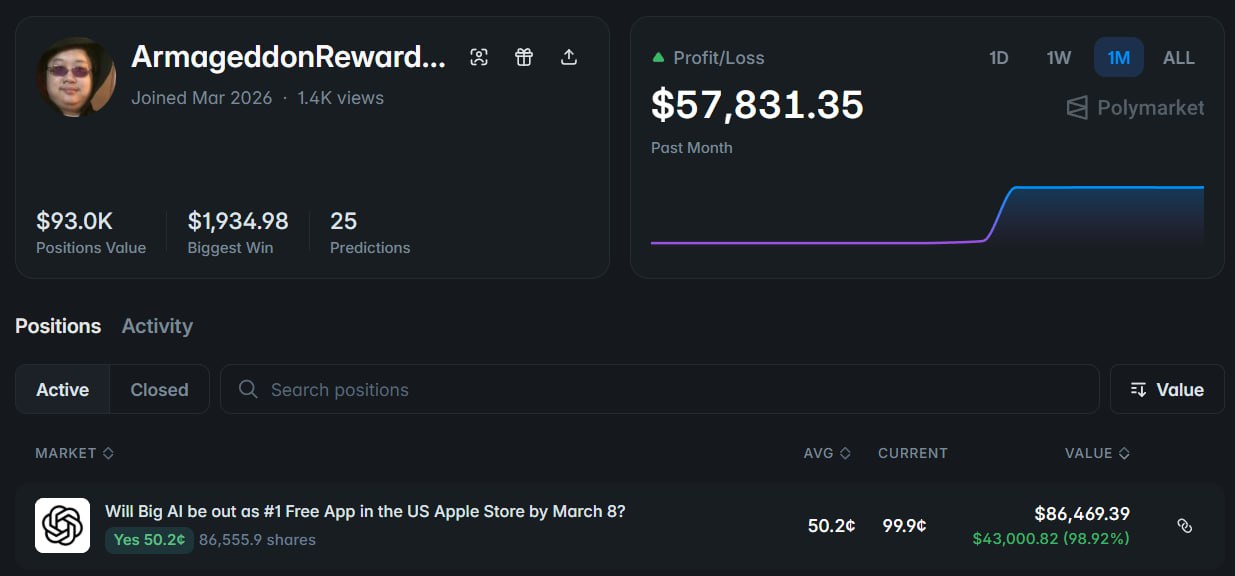
Task: Open the Value sort dropdown
Action: click(x=1167, y=389)
